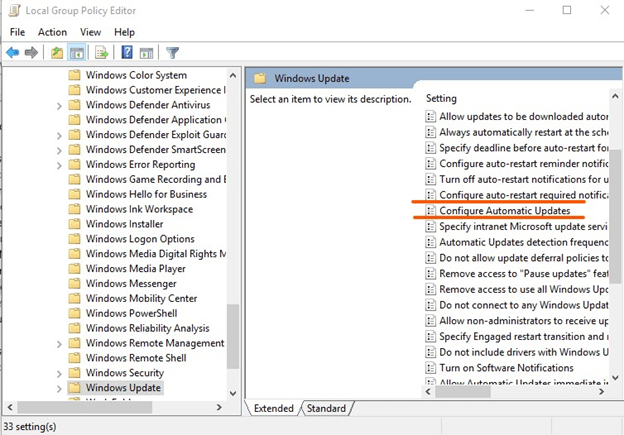624x435 pixels.
Task: Expand the Windows Remote Management node
Action: point(59,344)
